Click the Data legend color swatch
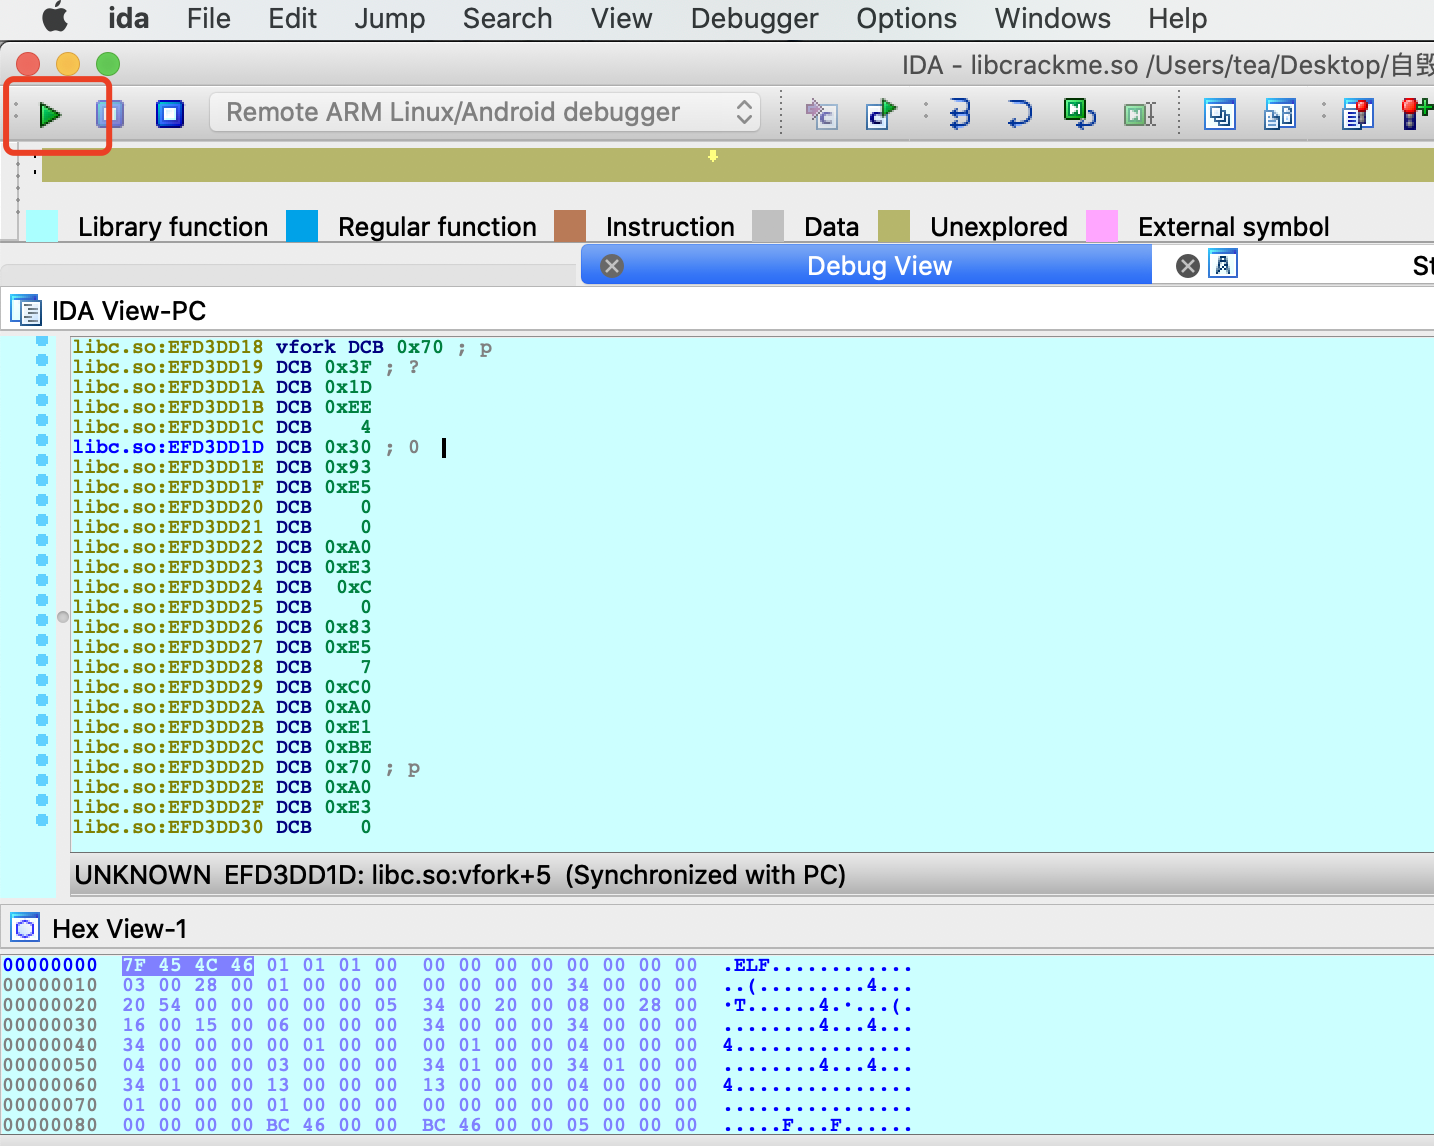This screenshot has width=1434, height=1146. click(x=768, y=226)
